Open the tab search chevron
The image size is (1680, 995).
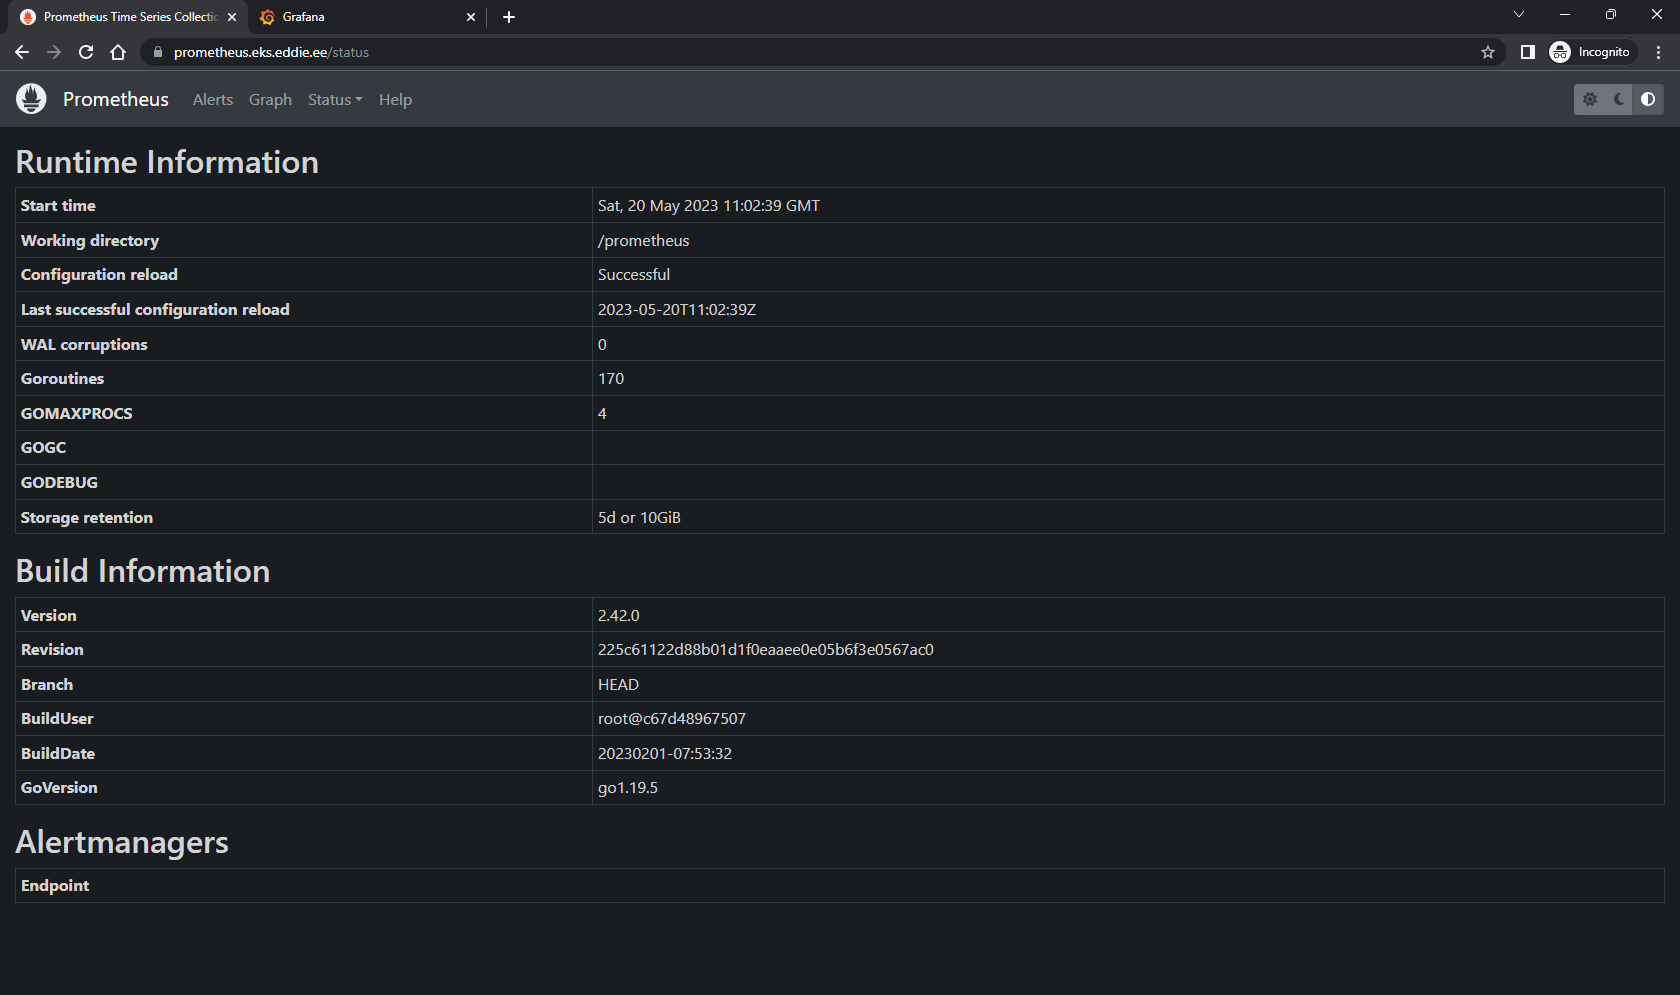point(1519,14)
